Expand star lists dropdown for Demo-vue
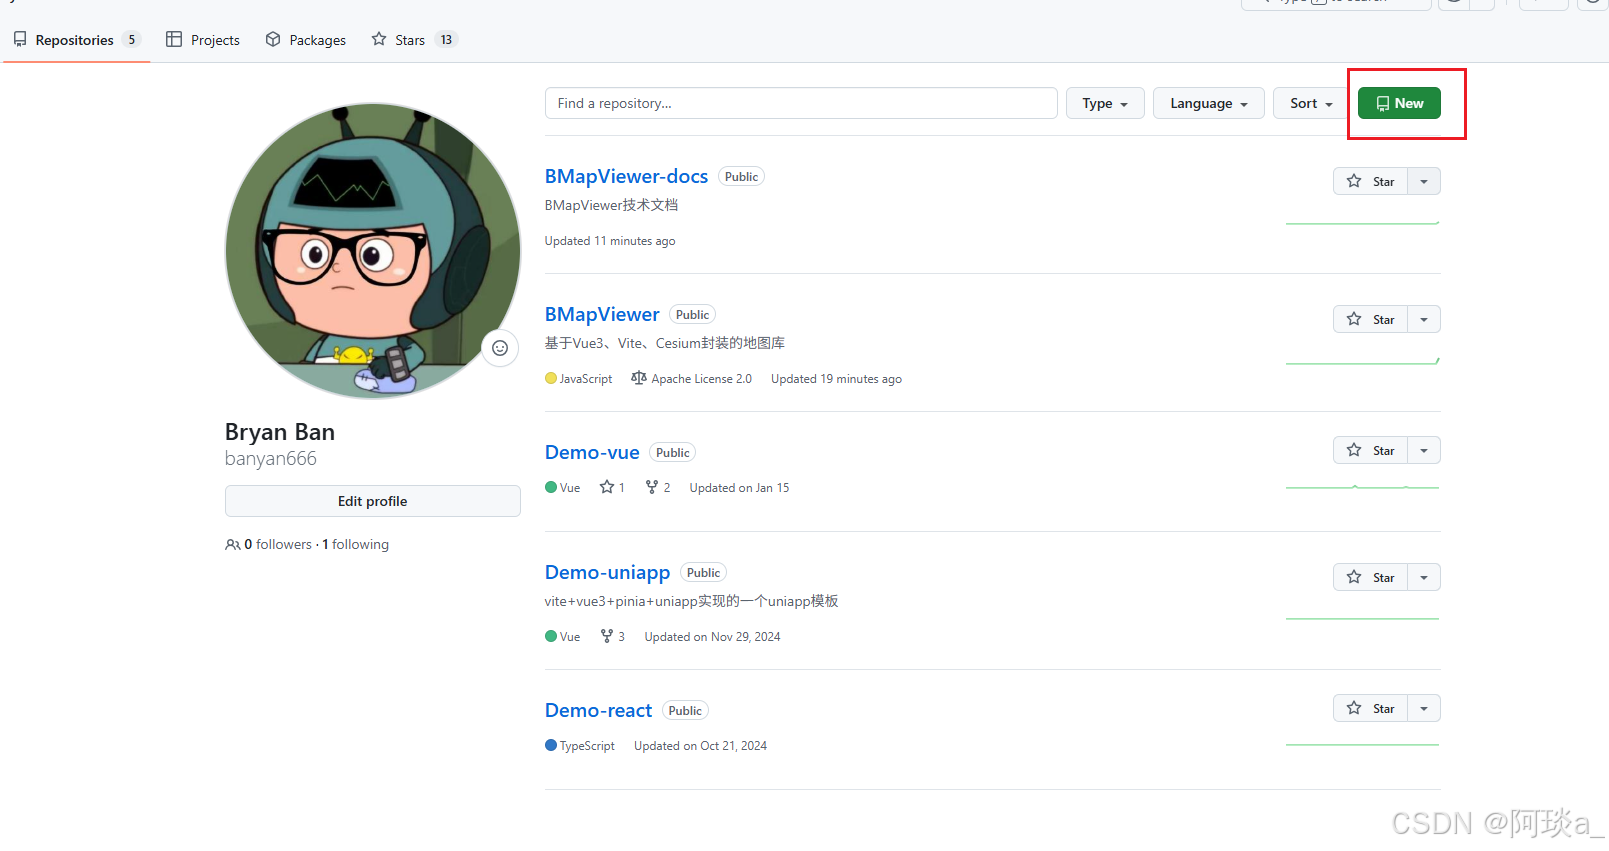Screen dimensions: 1609x851 (x=1424, y=450)
